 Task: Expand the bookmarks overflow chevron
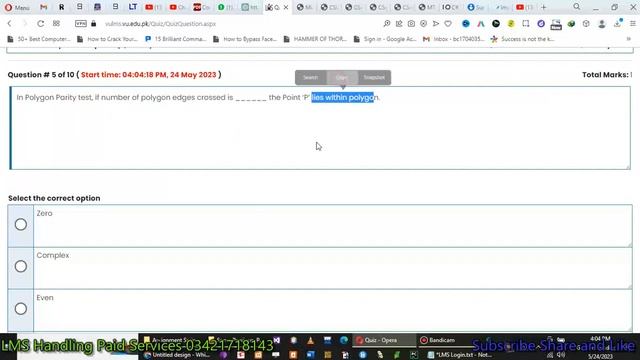pyautogui.click(x=629, y=39)
